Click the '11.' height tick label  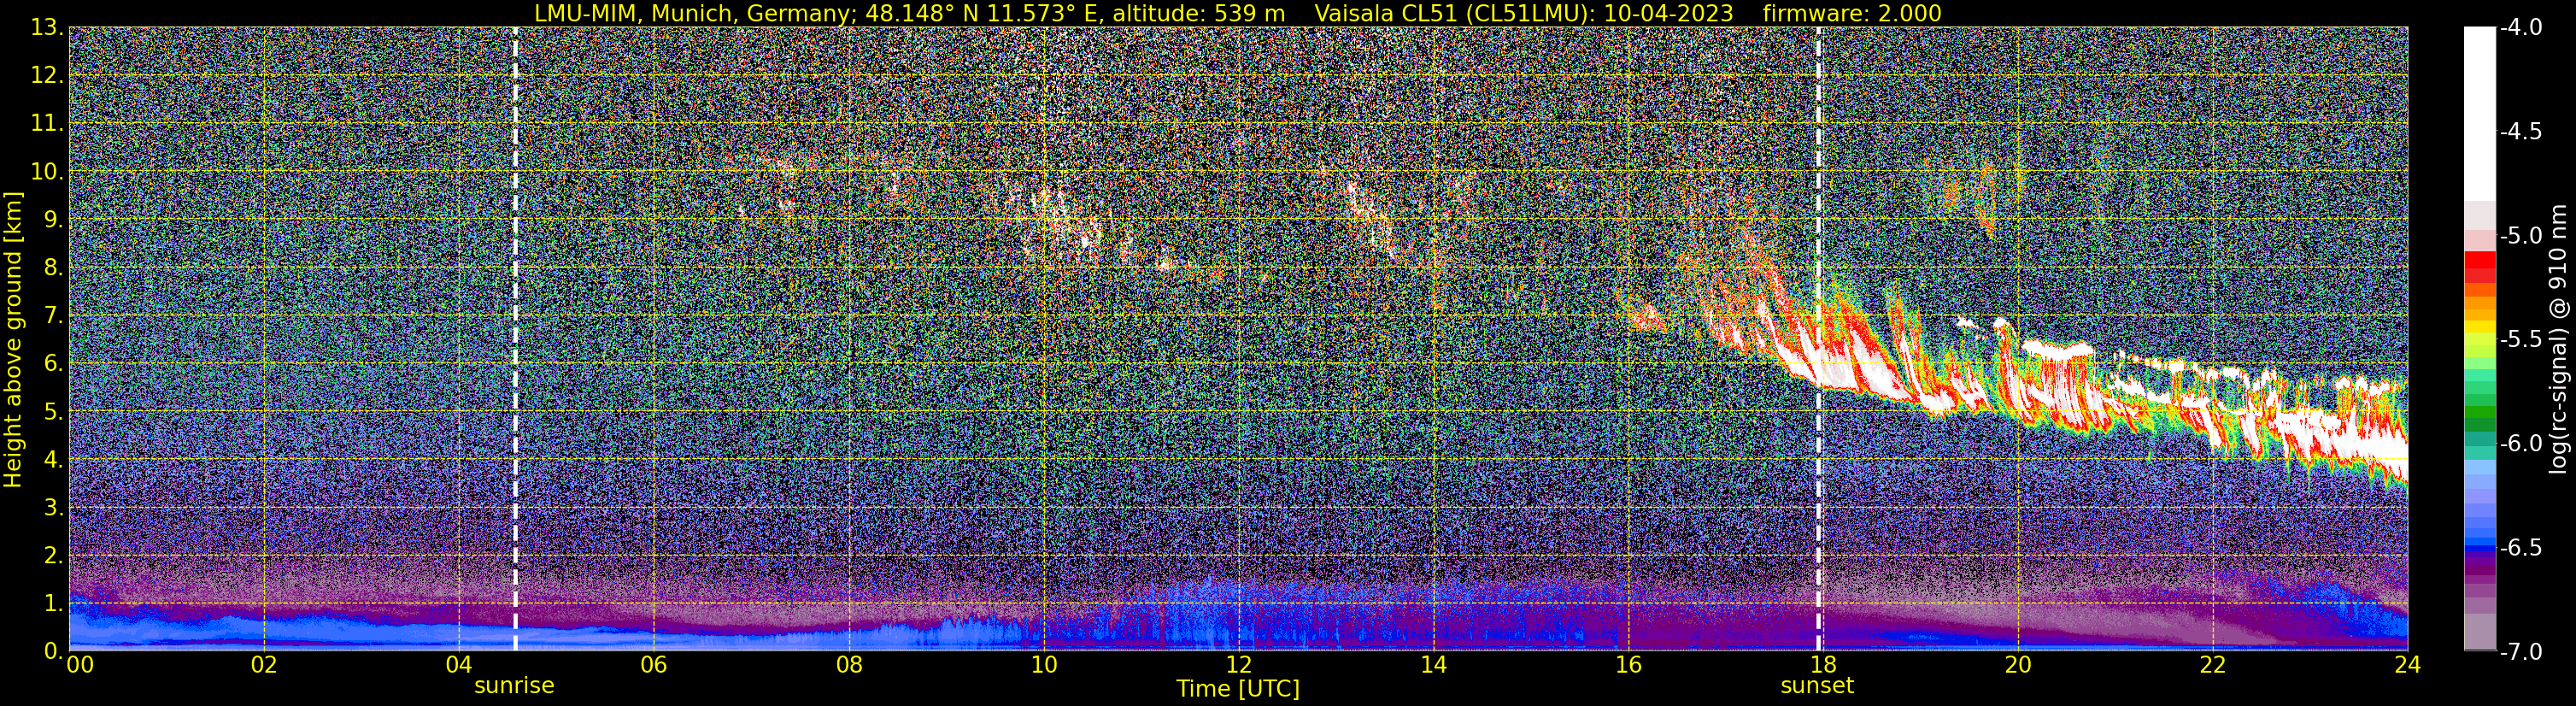pyautogui.click(x=47, y=124)
